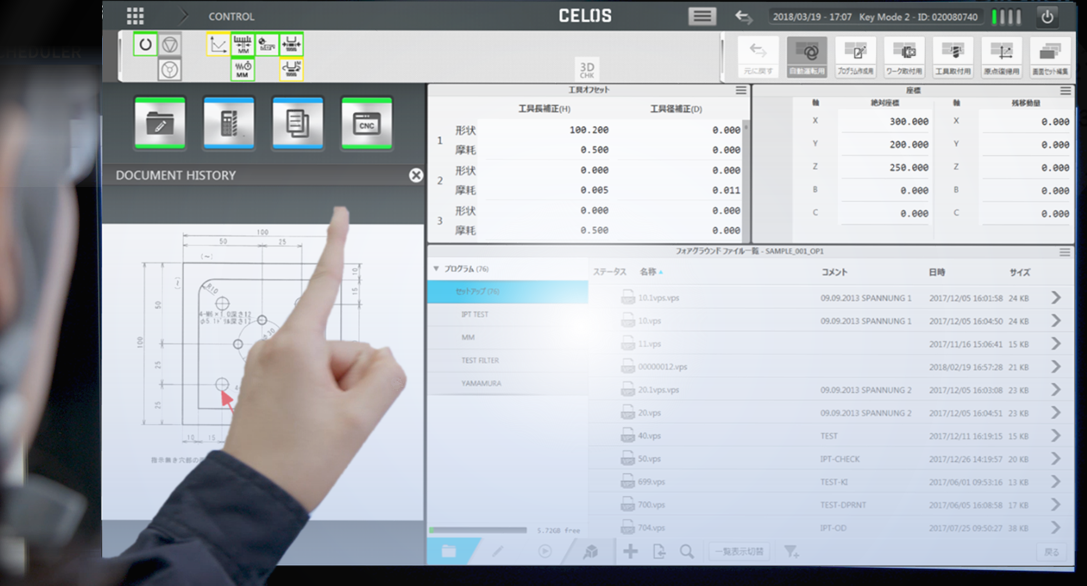
Task: Select the yellow clamp rotation status icon
Action: pyautogui.click(x=291, y=69)
